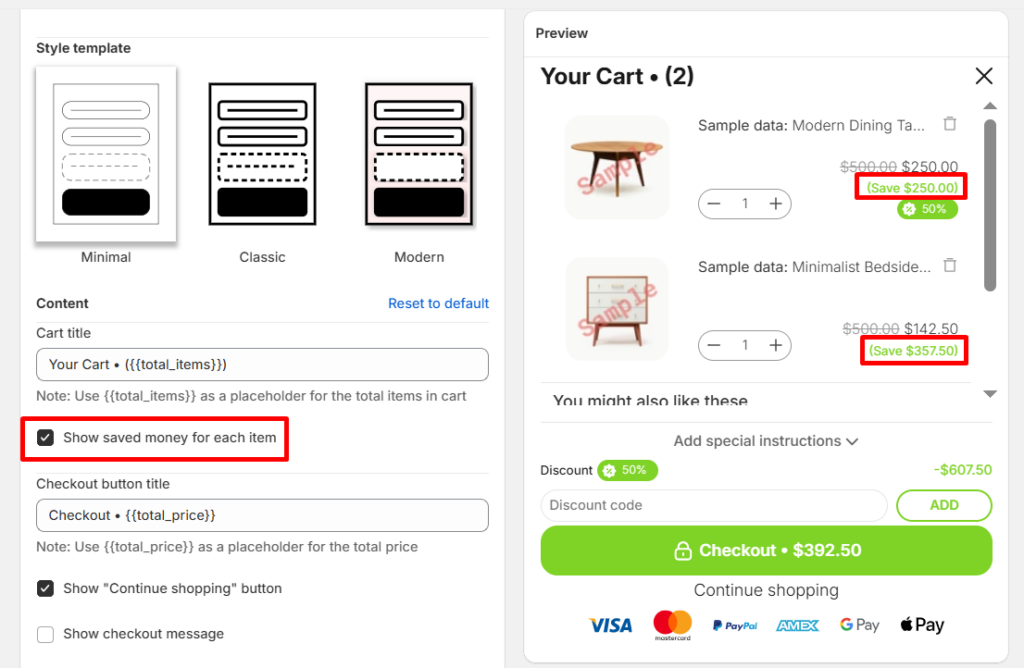Toggle 'Show saved money for each item' checkbox
The width and height of the screenshot is (1024, 668).
pyautogui.click(x=45, y=437)
